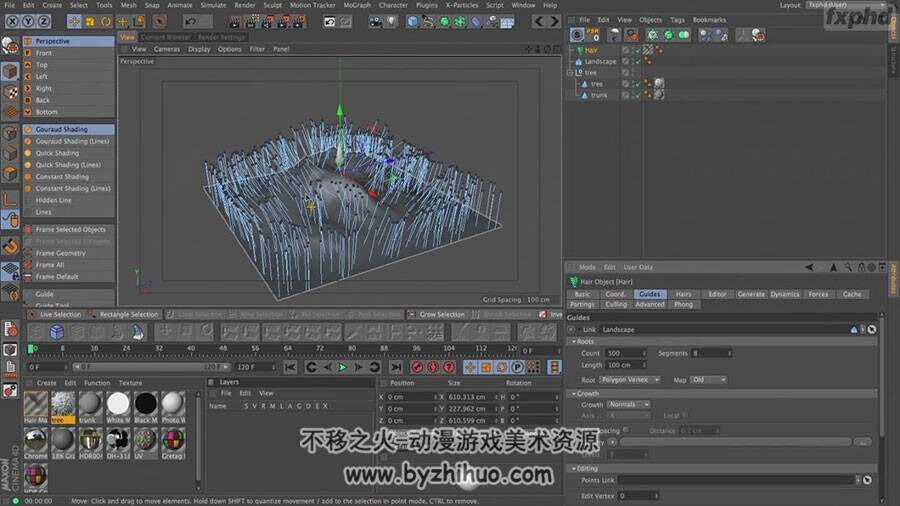This screenshot has width=900, height=506.
Task: Jump to start of timeline
Action: (290, 367)
